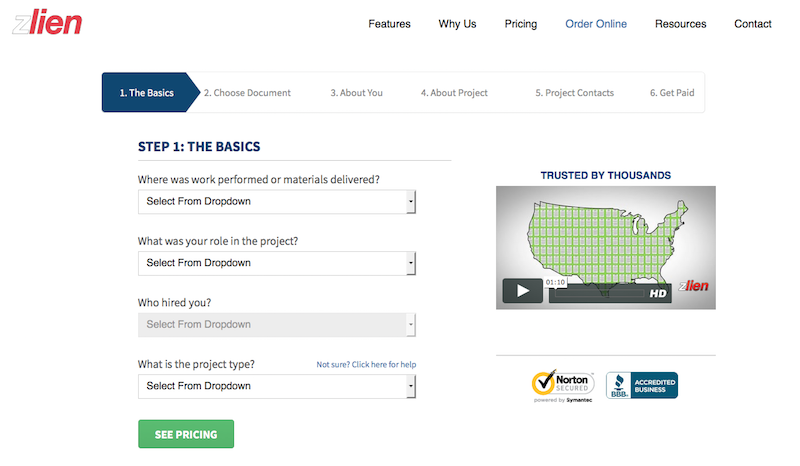Viewport: 800px width, 466px height.
Task: Click the 'Not sure? Click here for help' link
Action: pos(366,365)
